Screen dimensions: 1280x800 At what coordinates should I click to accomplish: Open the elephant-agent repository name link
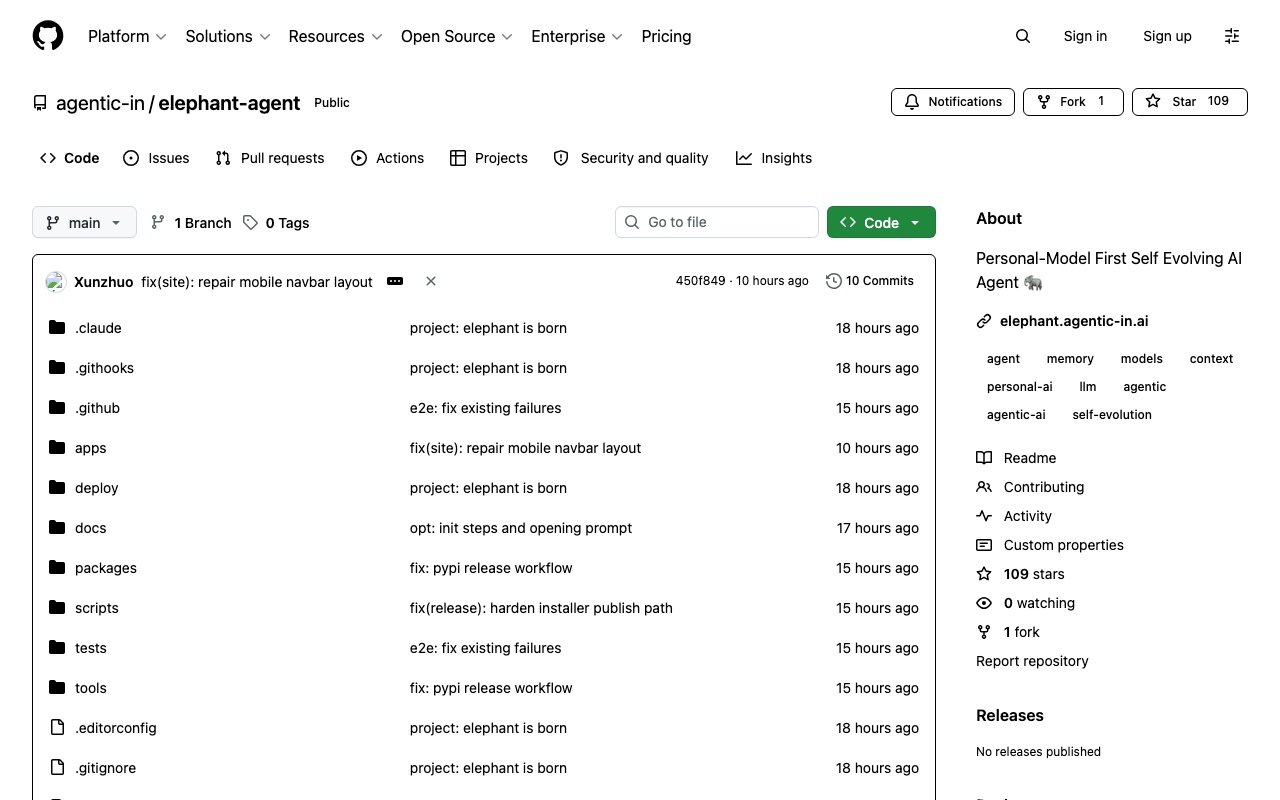(x=229, y=103)
